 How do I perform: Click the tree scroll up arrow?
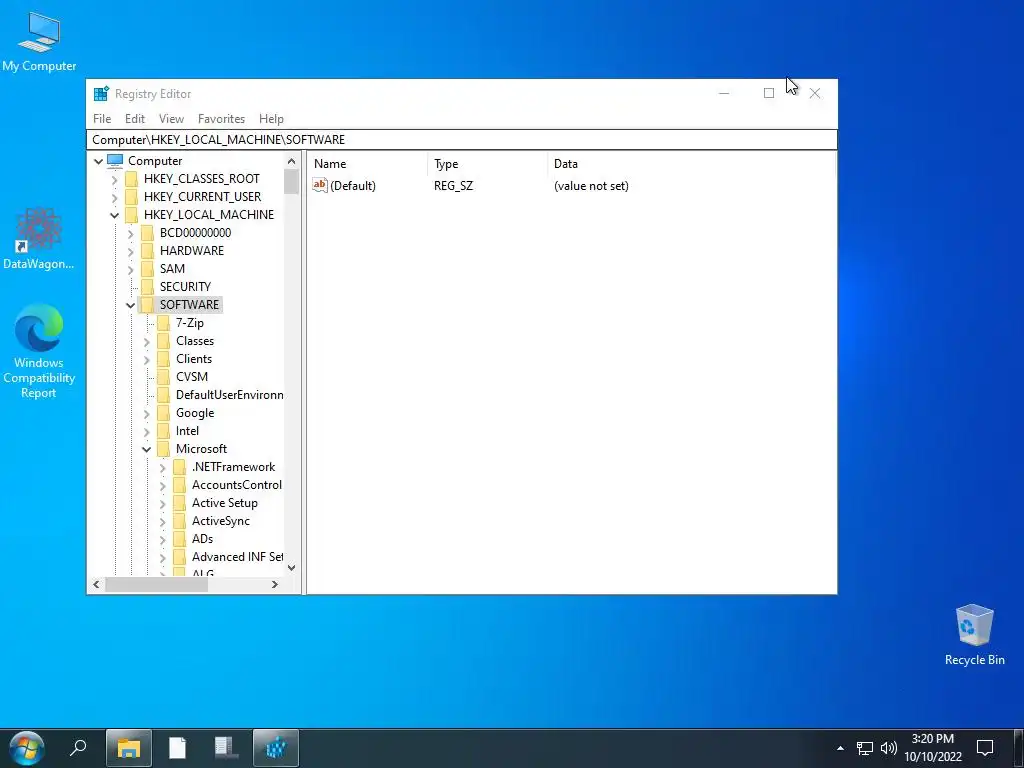pyautogui.click(x=291, y=161)
